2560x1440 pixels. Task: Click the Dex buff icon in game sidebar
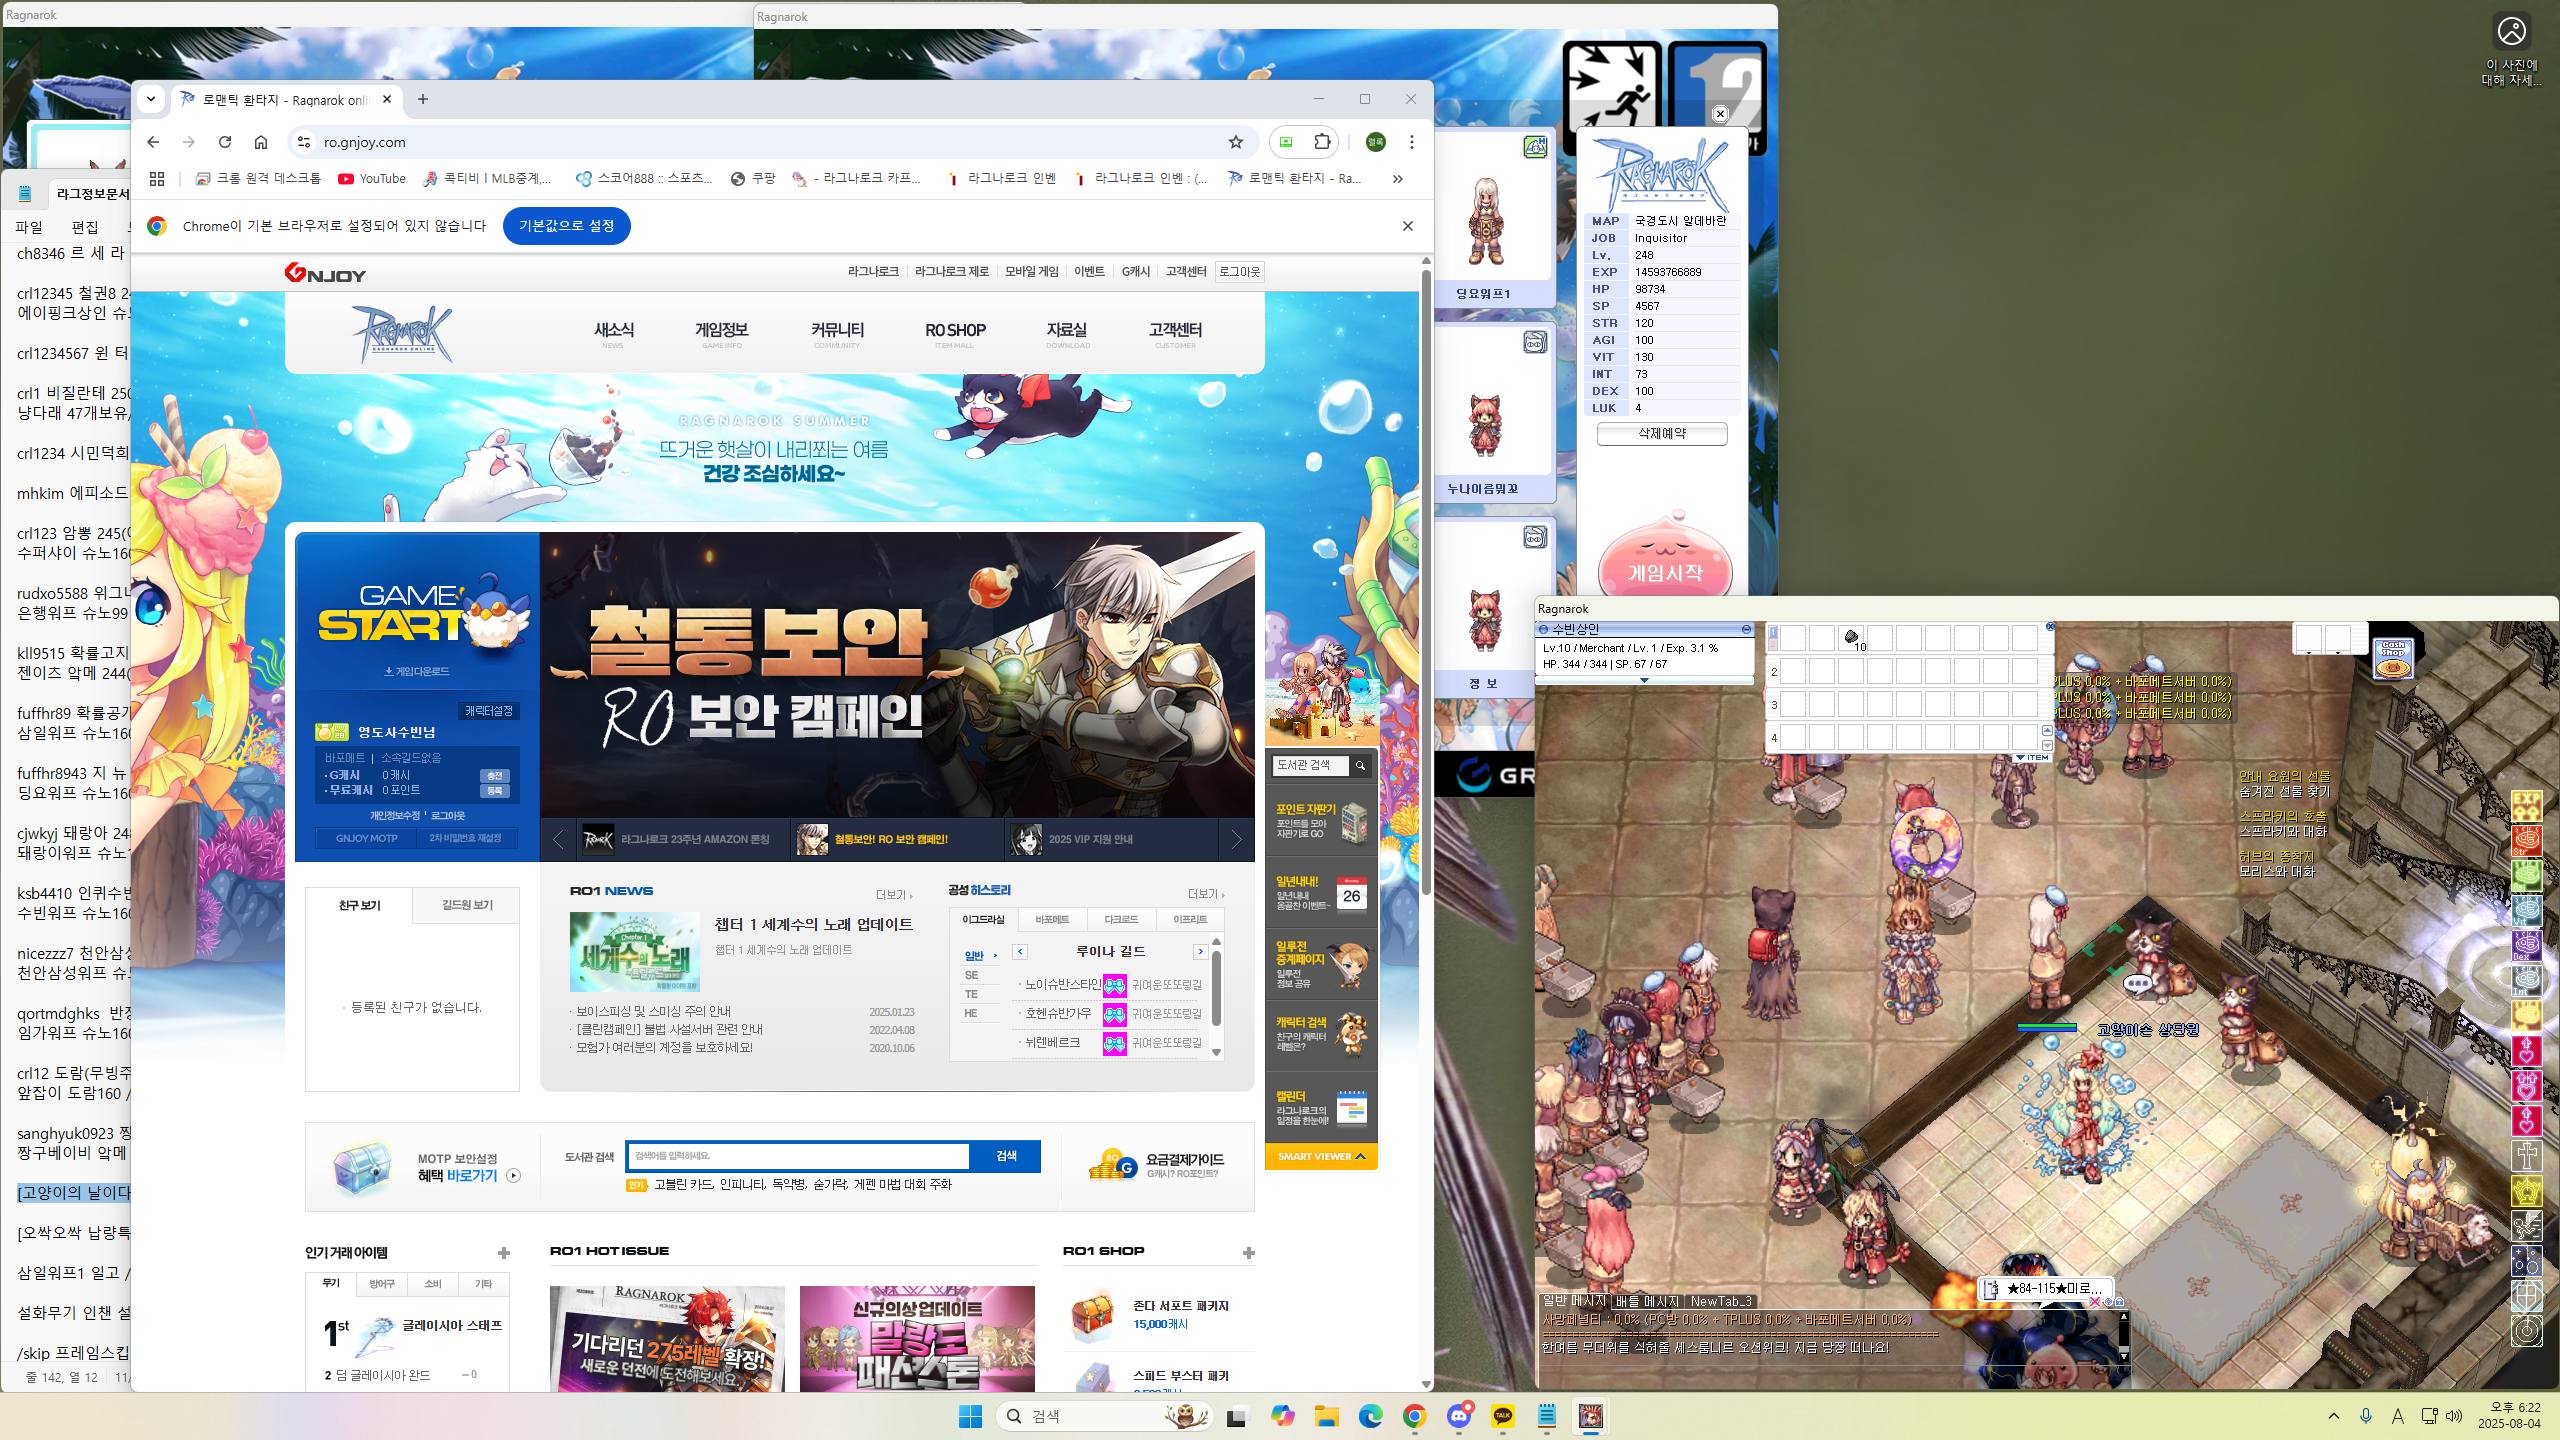point(2526,945)
